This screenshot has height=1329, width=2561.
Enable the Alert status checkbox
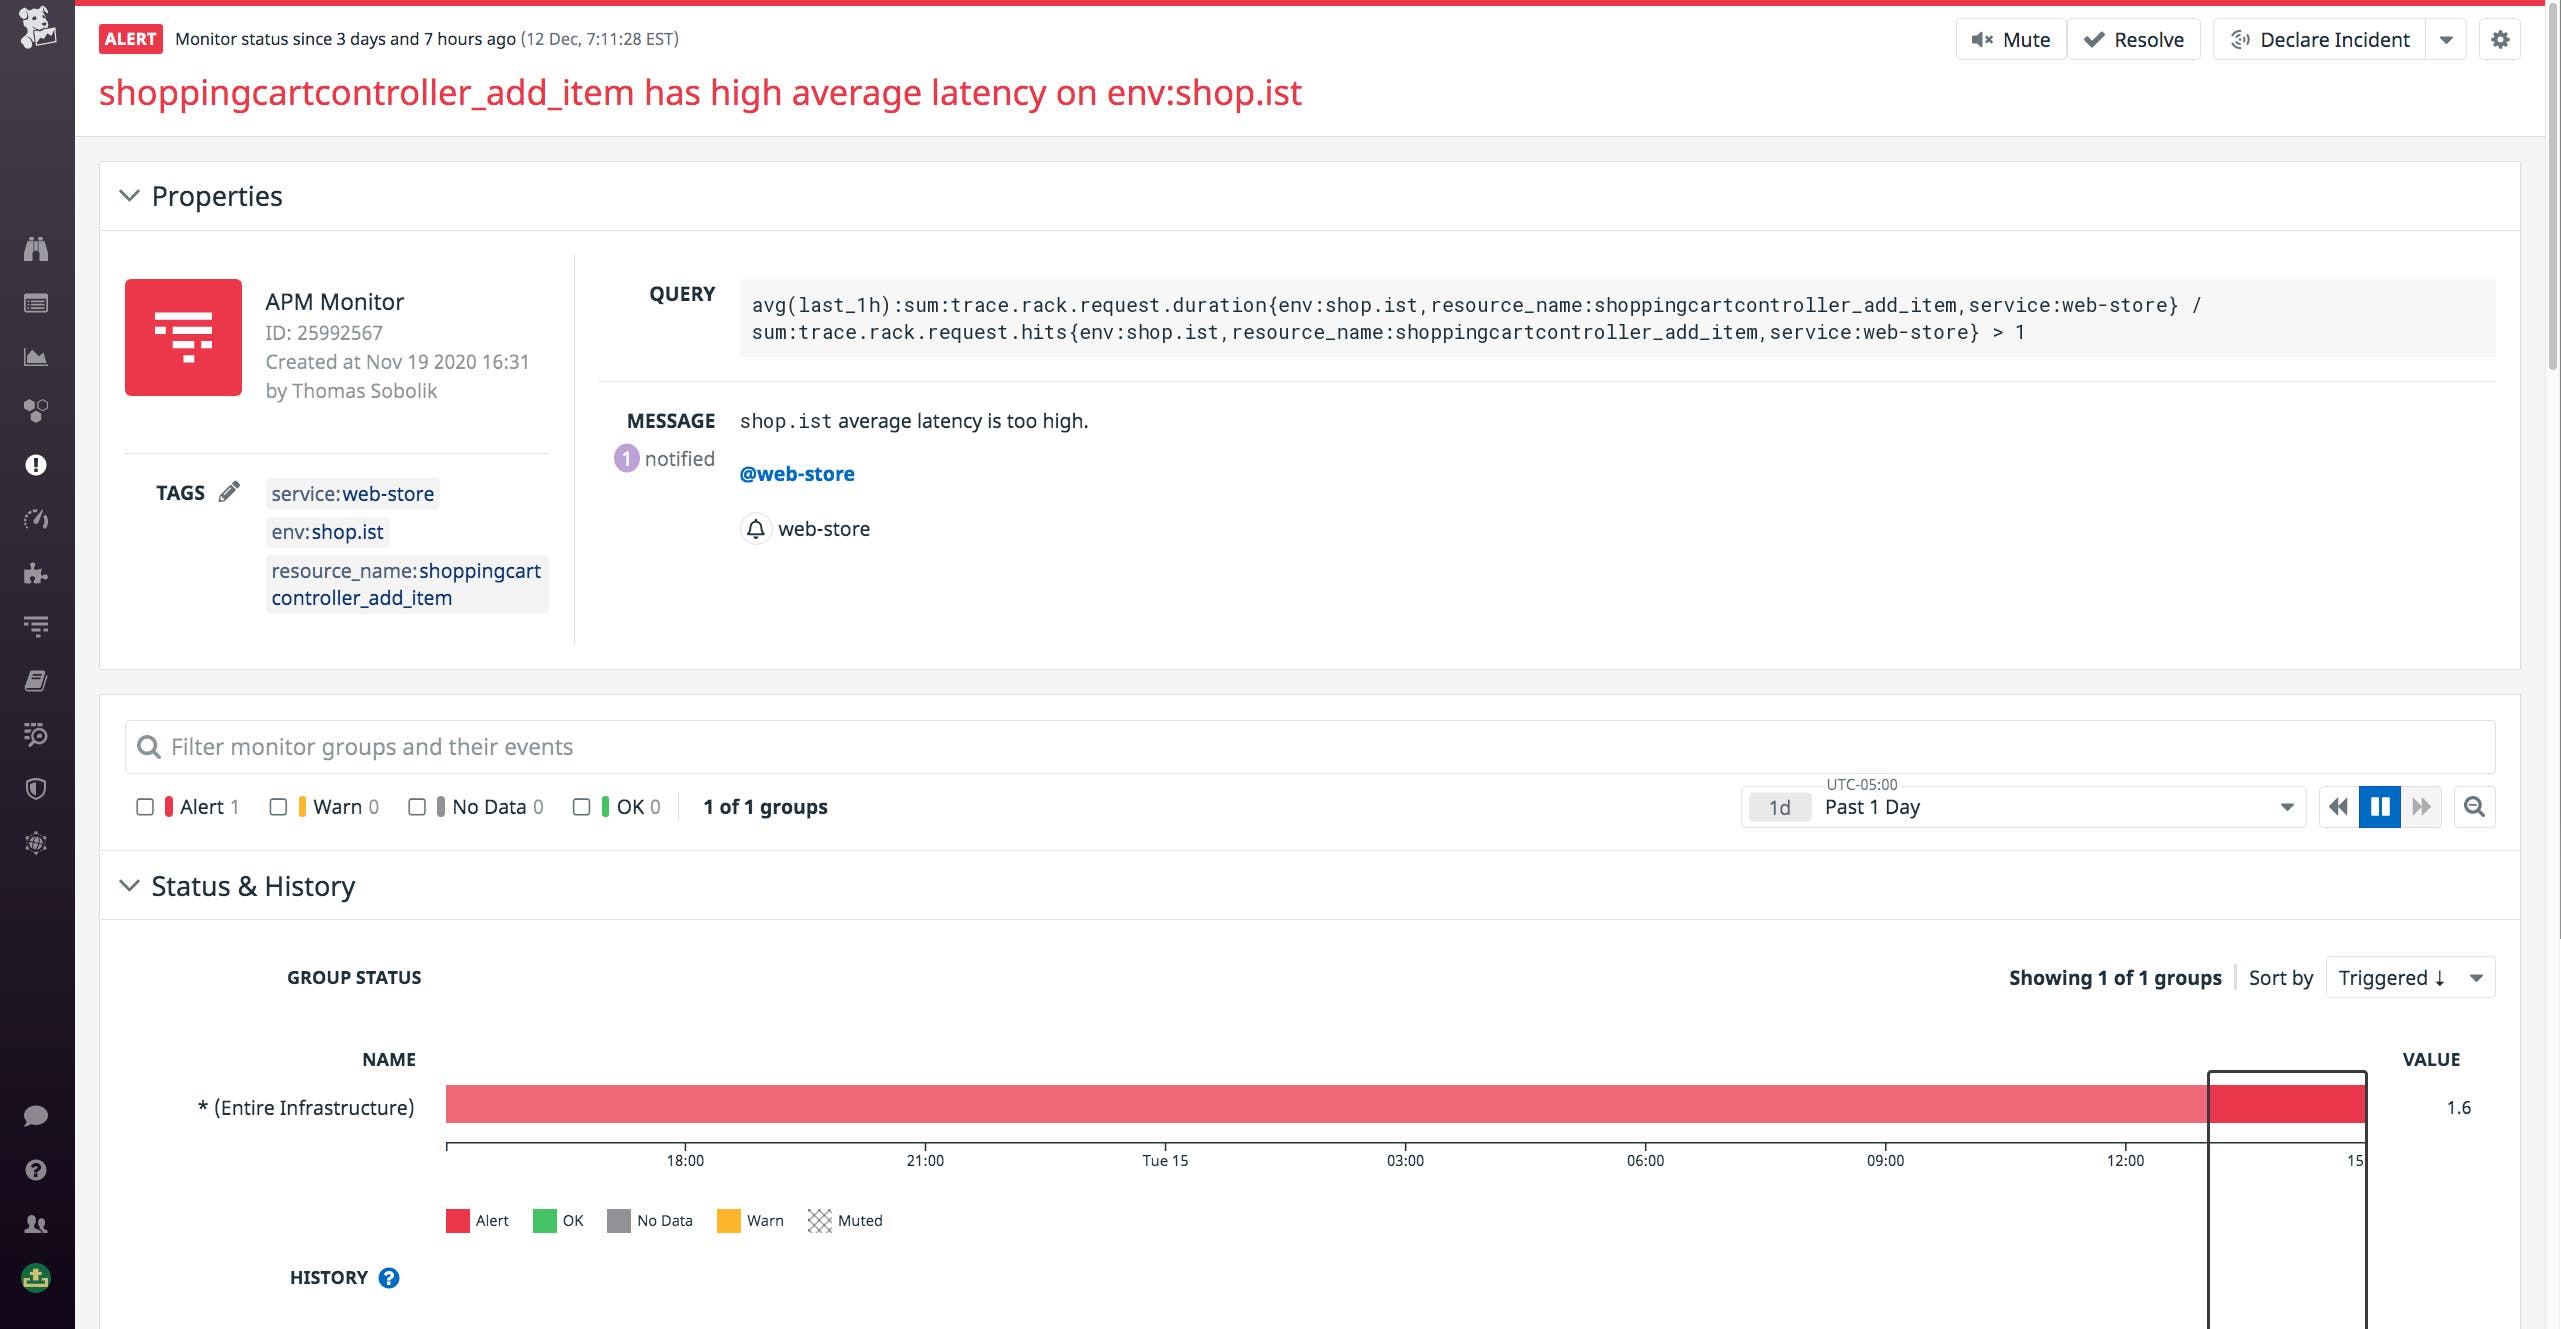[x=145, y=806]
